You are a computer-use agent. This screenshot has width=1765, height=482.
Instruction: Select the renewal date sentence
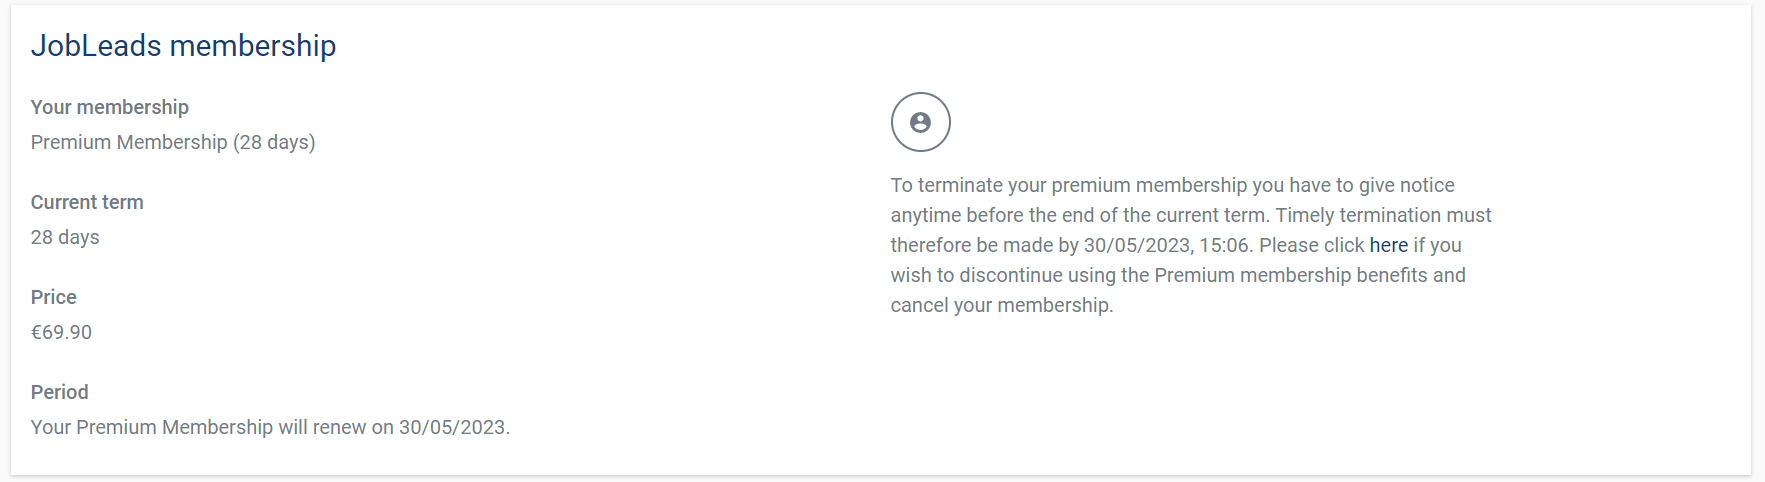[270, 427]
